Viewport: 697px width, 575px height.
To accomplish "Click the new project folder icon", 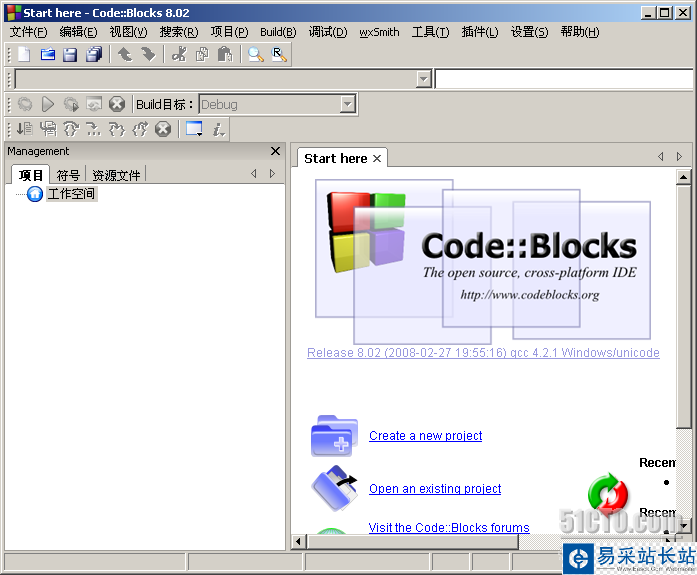I will tap(334, 436).
